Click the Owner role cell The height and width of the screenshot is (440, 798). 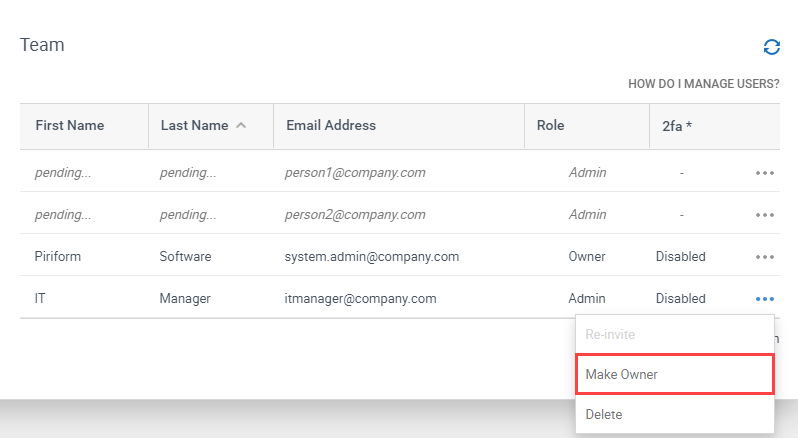click(x=587, y=256)
